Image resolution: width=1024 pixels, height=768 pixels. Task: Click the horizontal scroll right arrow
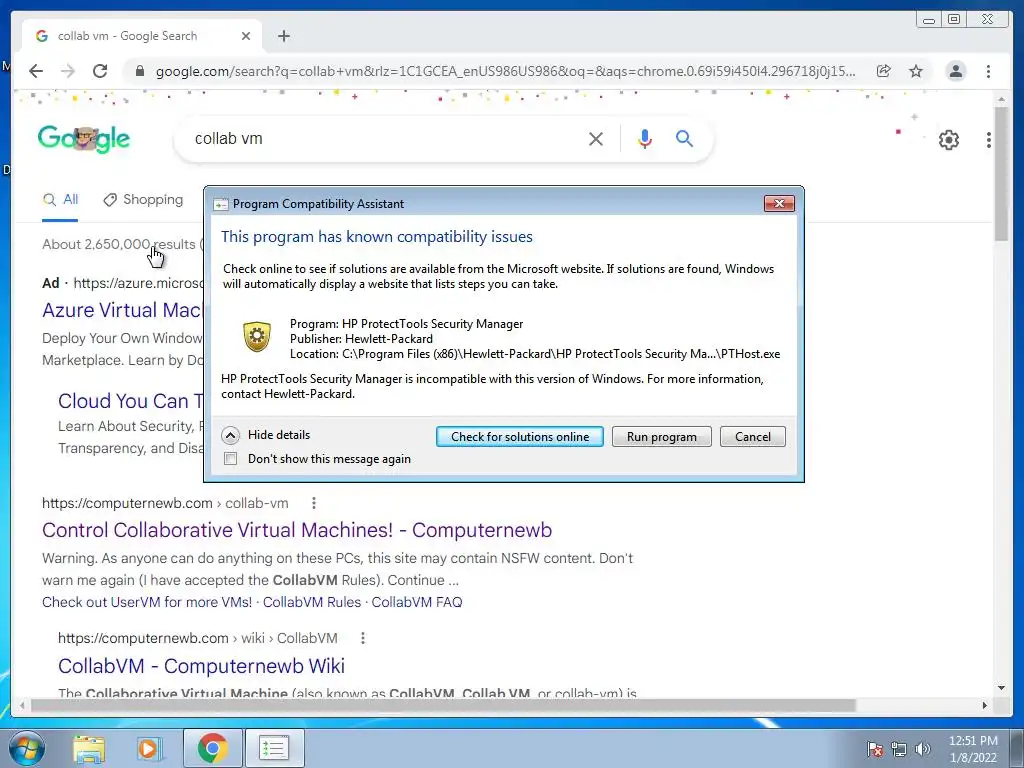[x=985, y=705]
